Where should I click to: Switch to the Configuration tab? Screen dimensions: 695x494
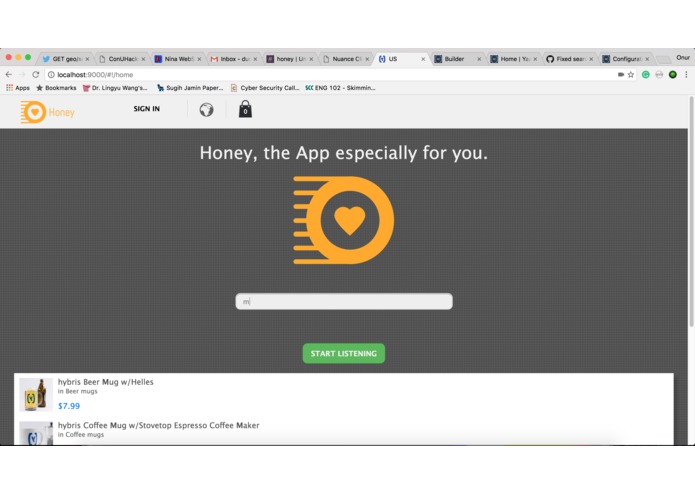tap(624, 59)
